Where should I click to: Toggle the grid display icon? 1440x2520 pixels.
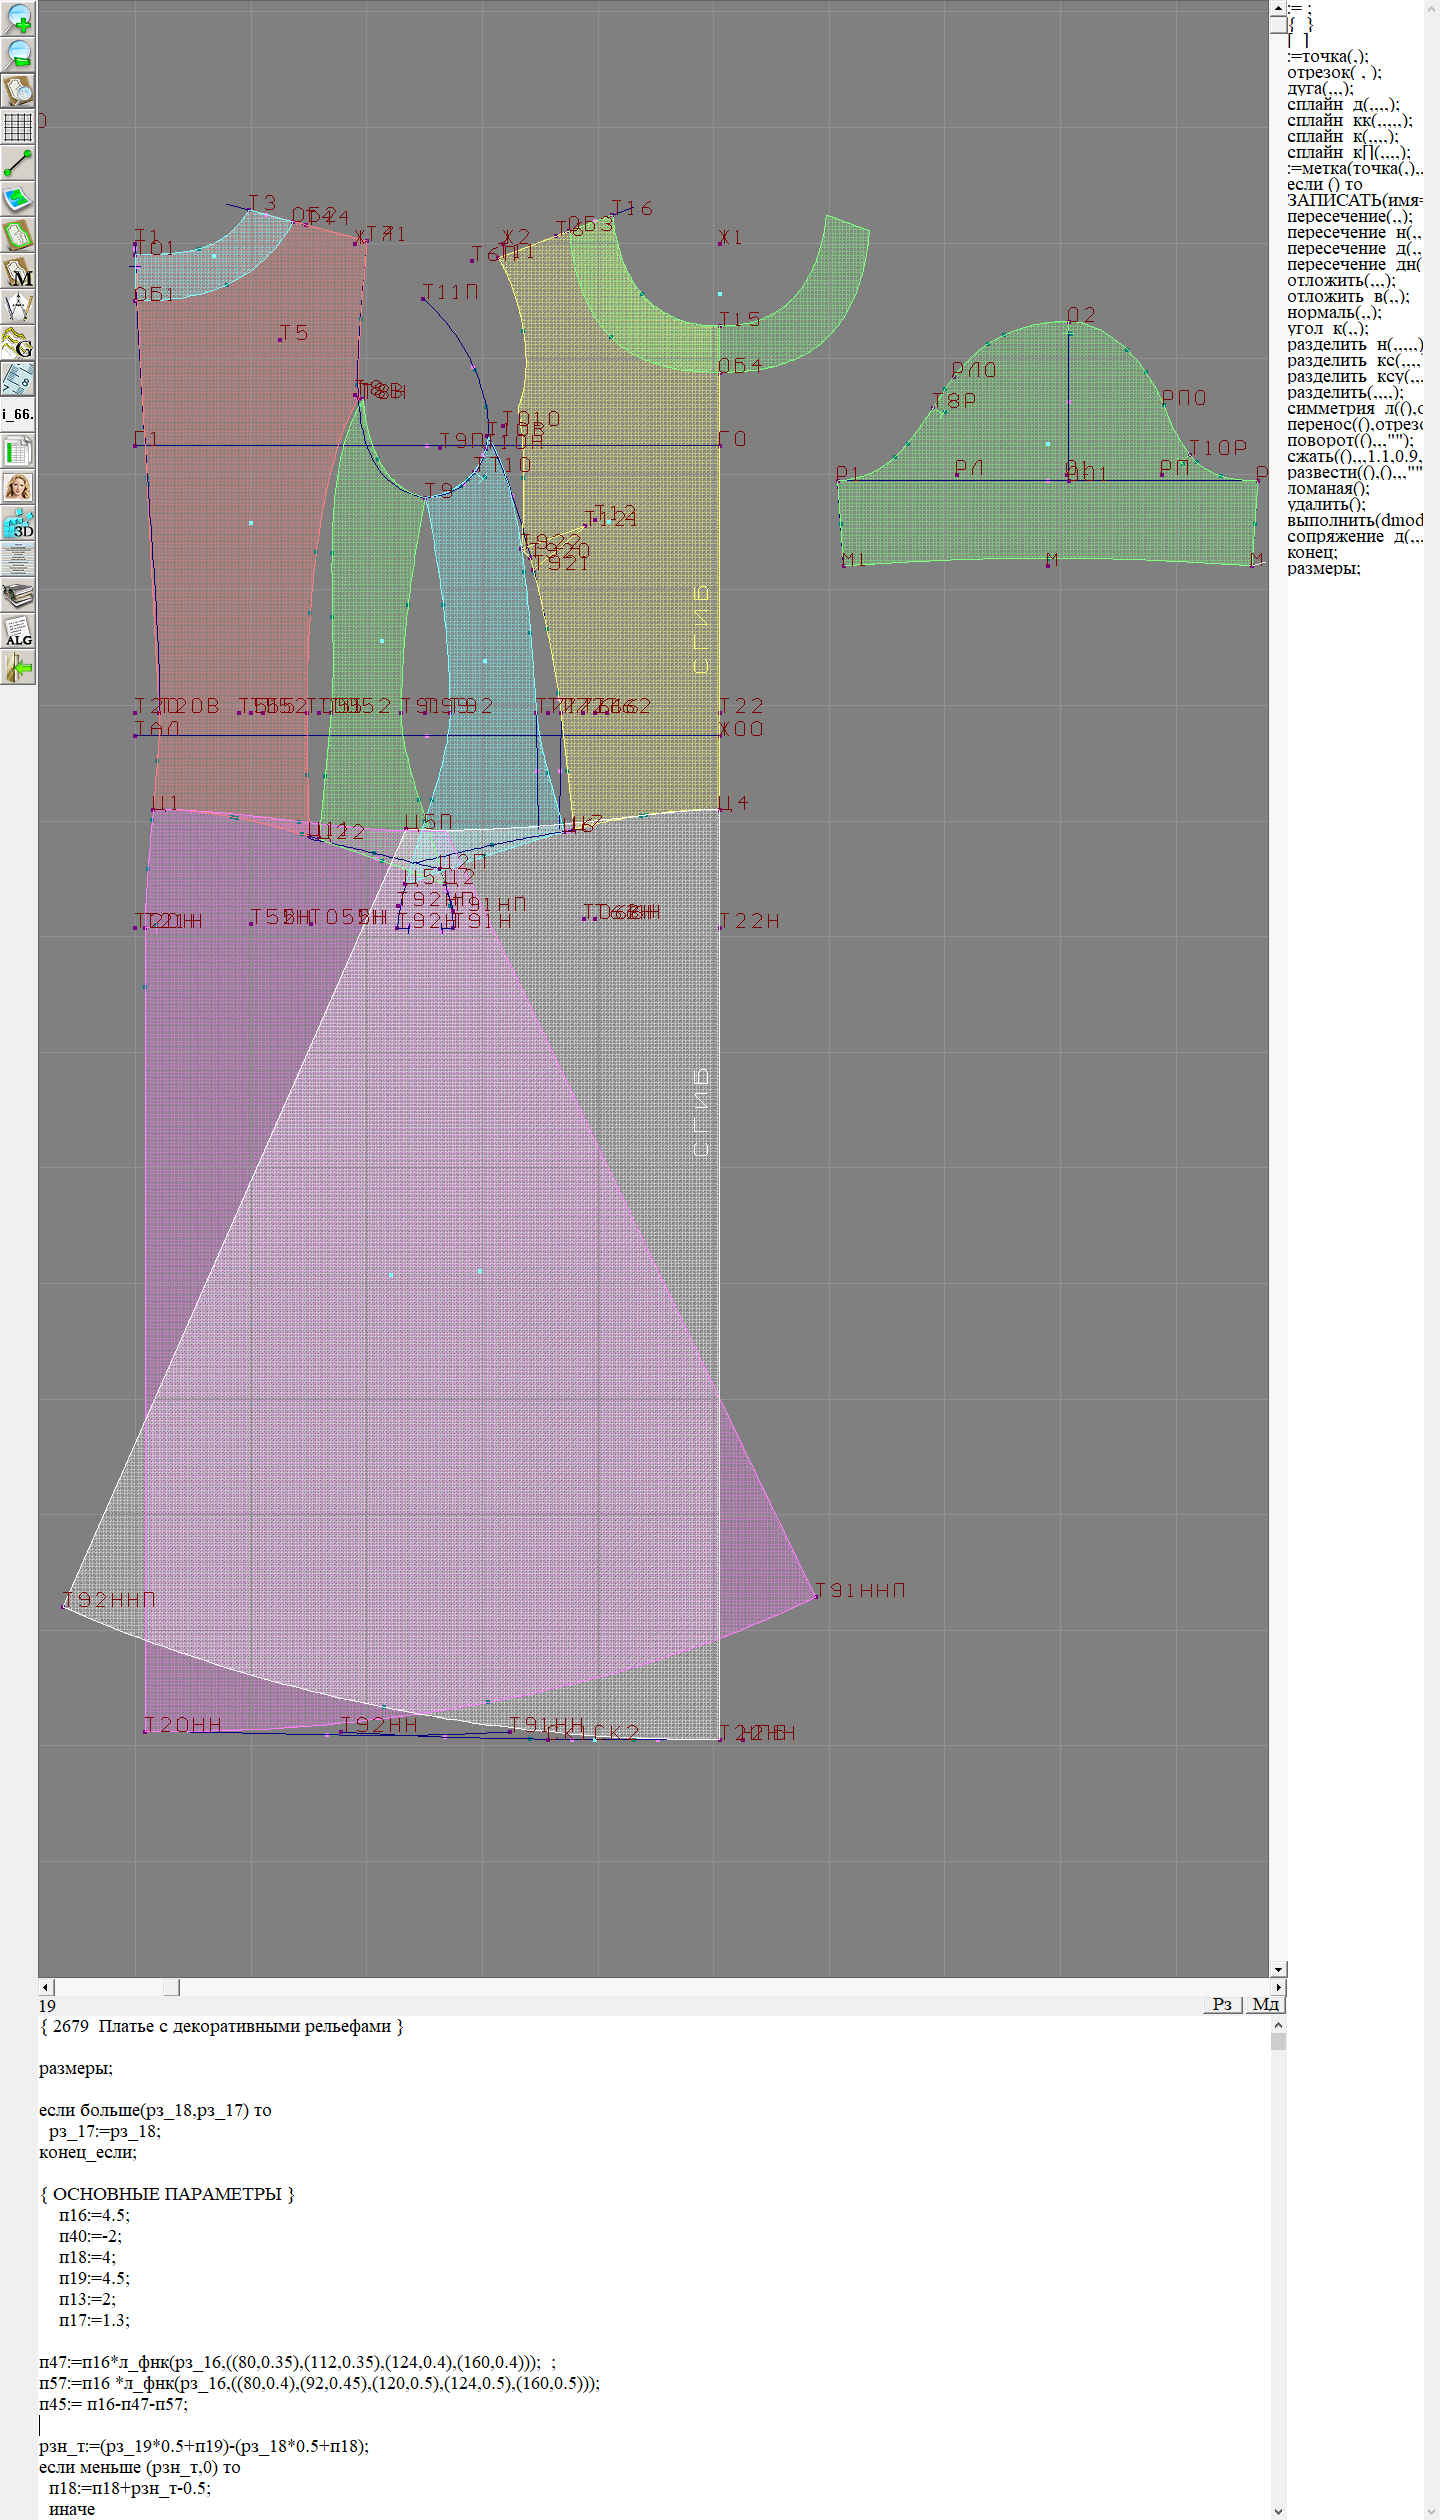[x=18, y=127]
